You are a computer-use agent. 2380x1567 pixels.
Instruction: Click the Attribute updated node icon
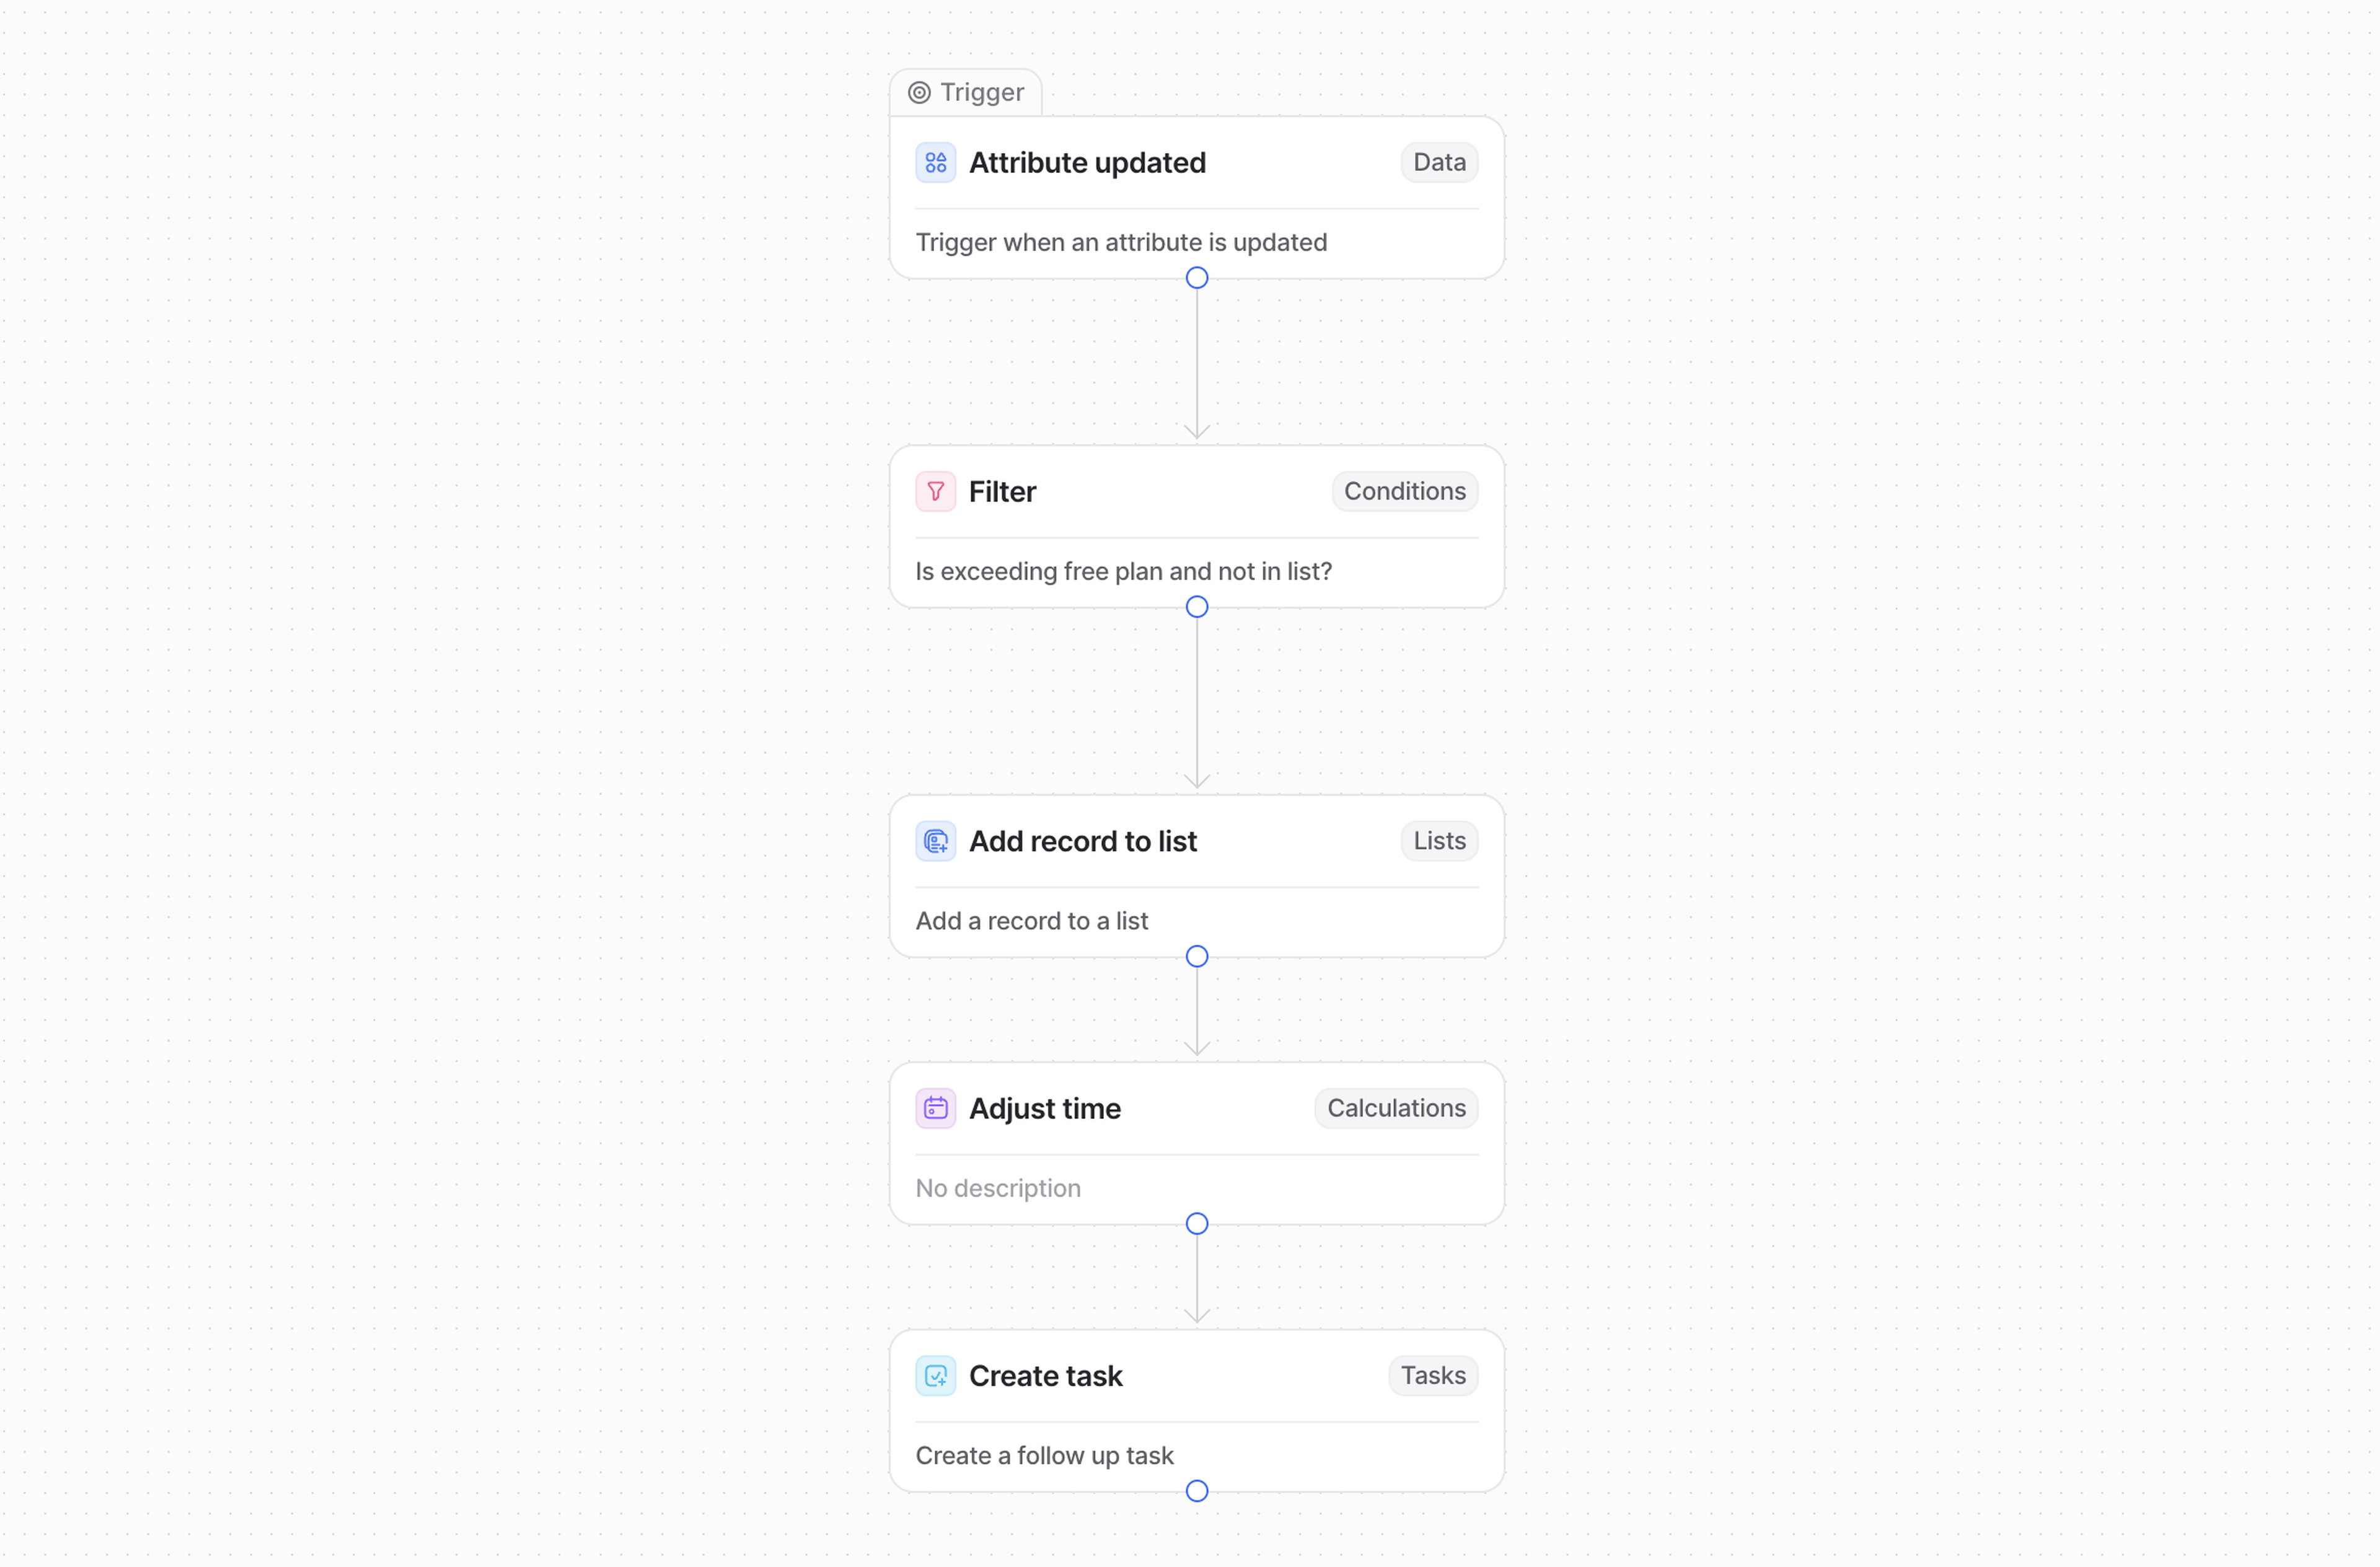[935, 163]
